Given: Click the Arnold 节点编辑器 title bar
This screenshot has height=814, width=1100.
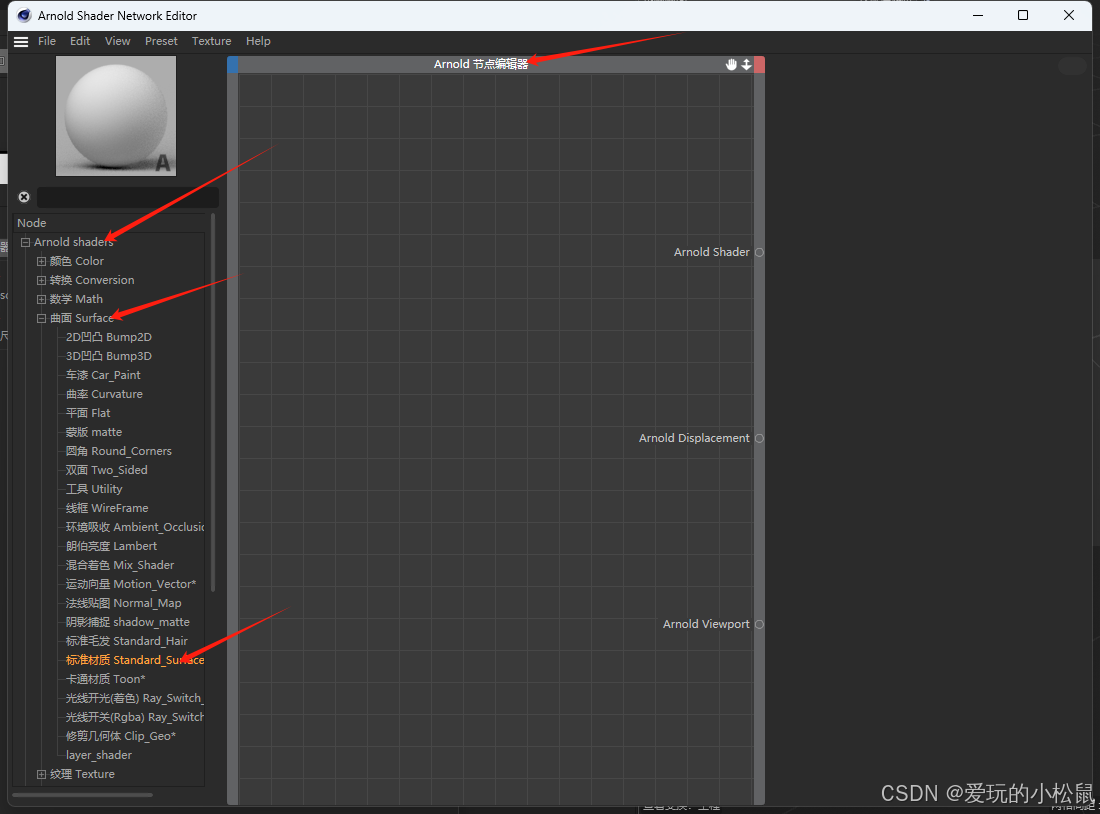Looking at the screenshot, I should tap(481, 64).
